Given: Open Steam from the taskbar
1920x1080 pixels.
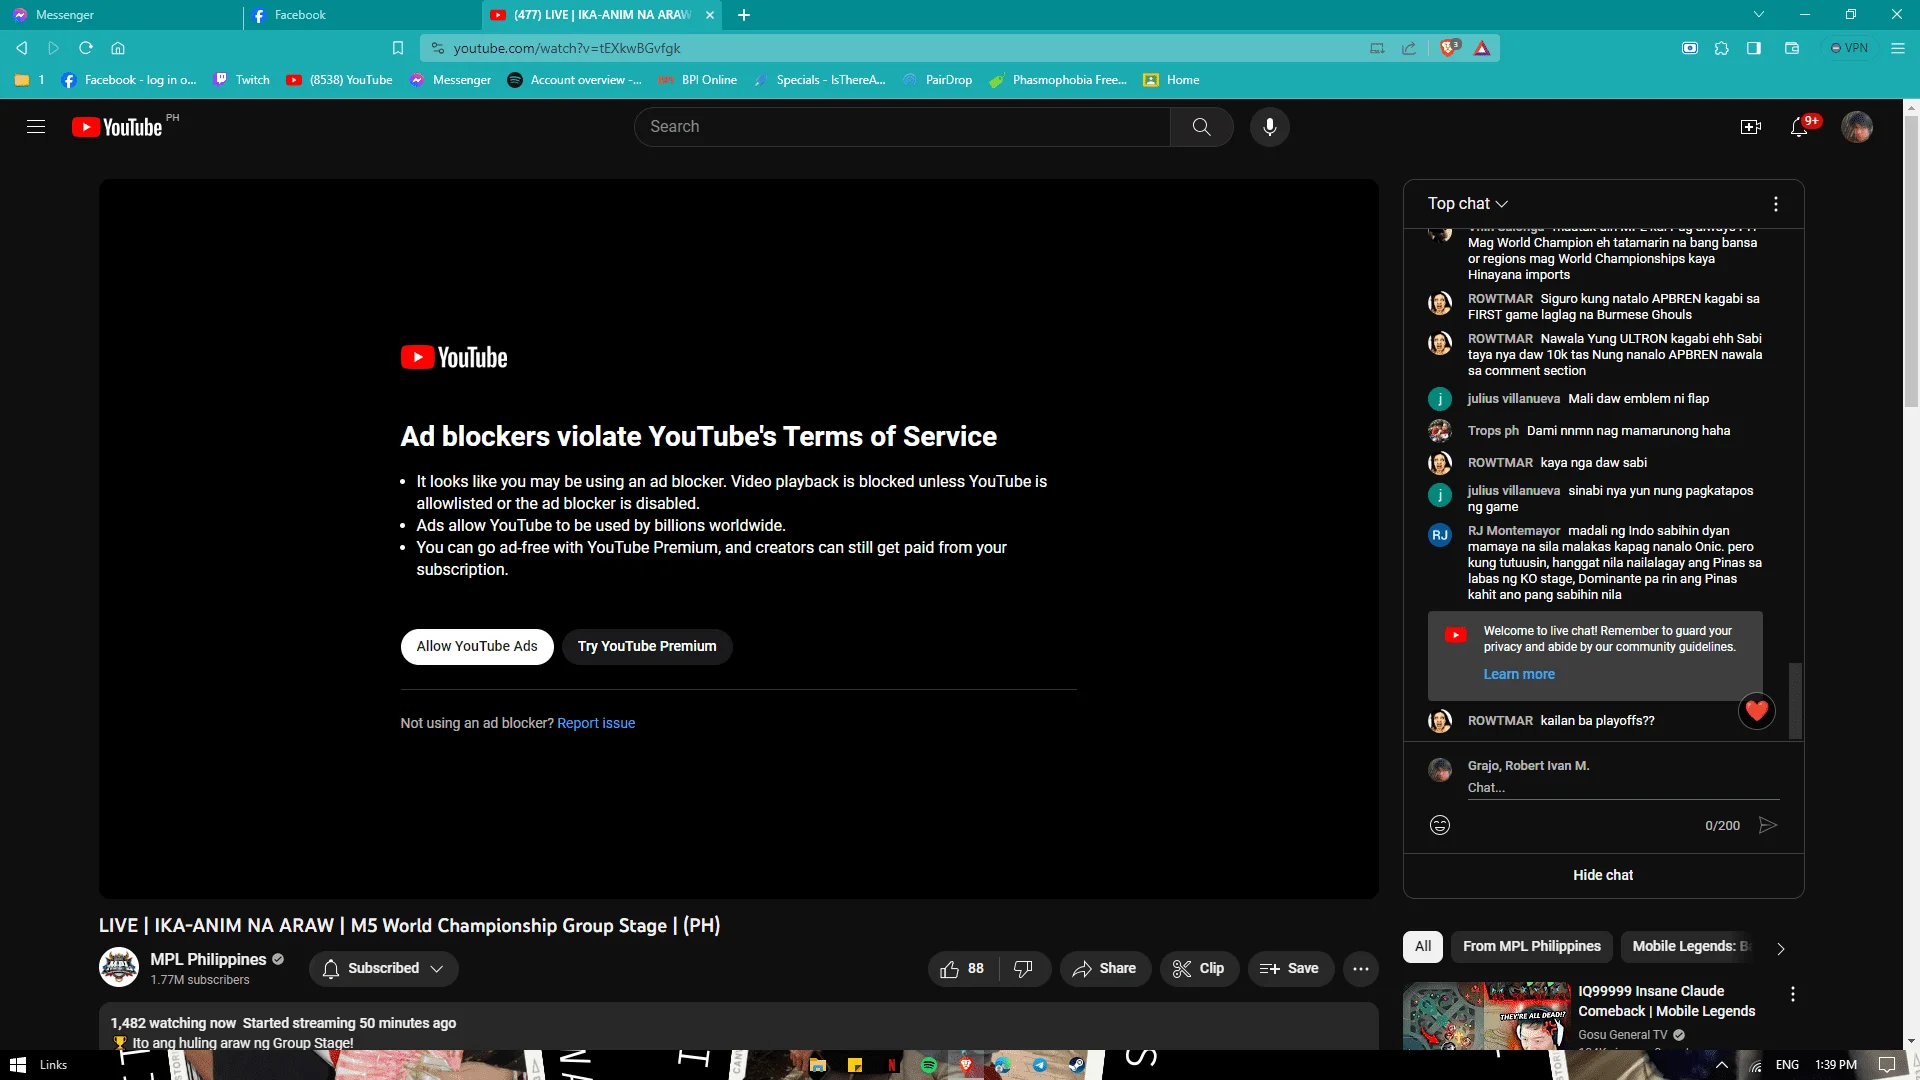Looking at the screenshot, I should pos(1077,1065).
